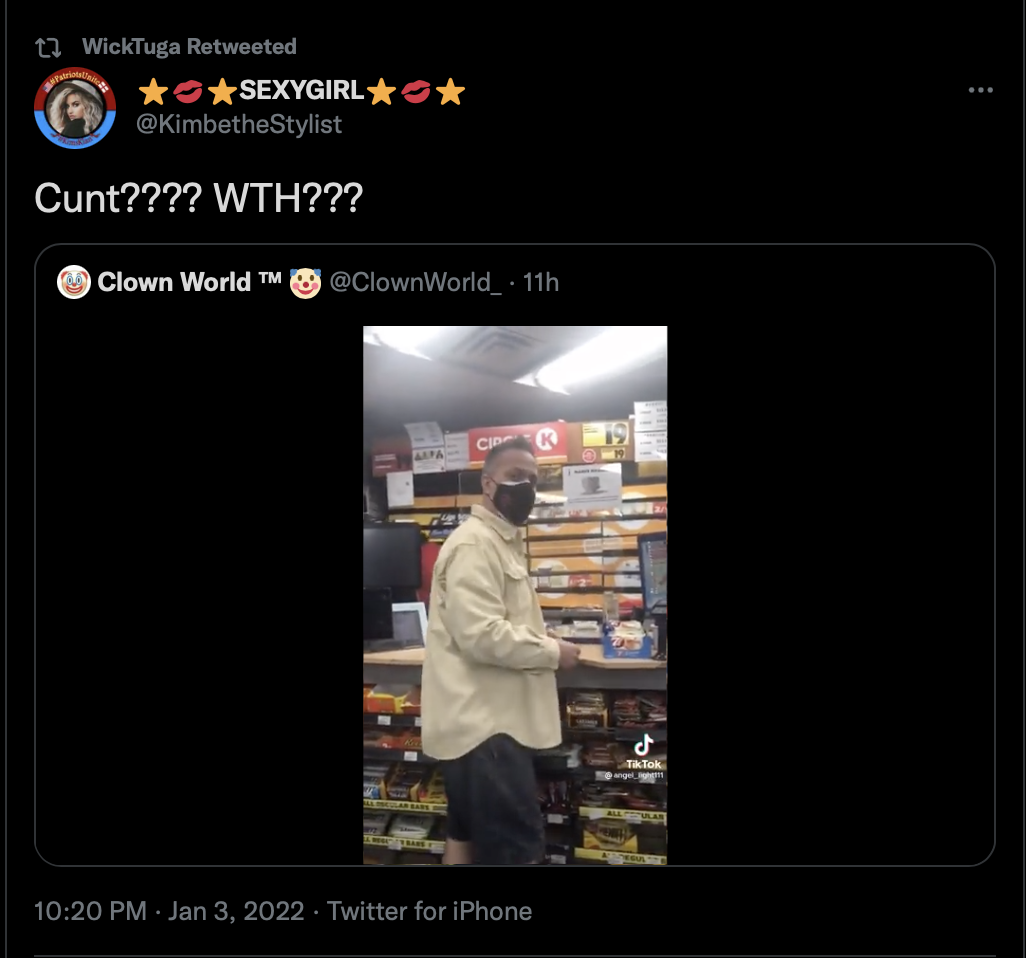Click the Clown World round avatar
This screenshot has height=958, width=1026.
74,282
